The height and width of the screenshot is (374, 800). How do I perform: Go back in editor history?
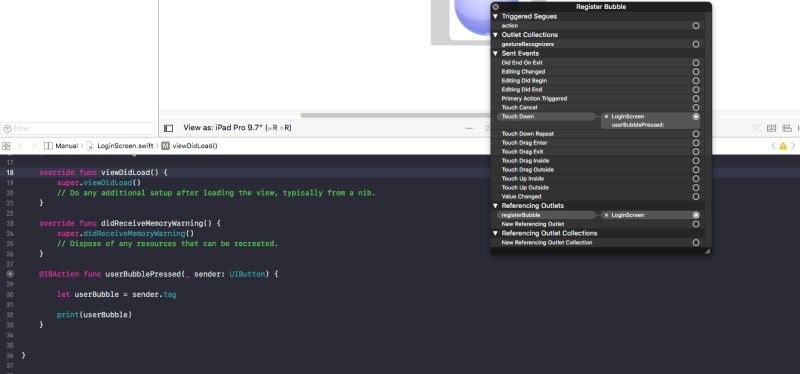[x=21, y=146]
